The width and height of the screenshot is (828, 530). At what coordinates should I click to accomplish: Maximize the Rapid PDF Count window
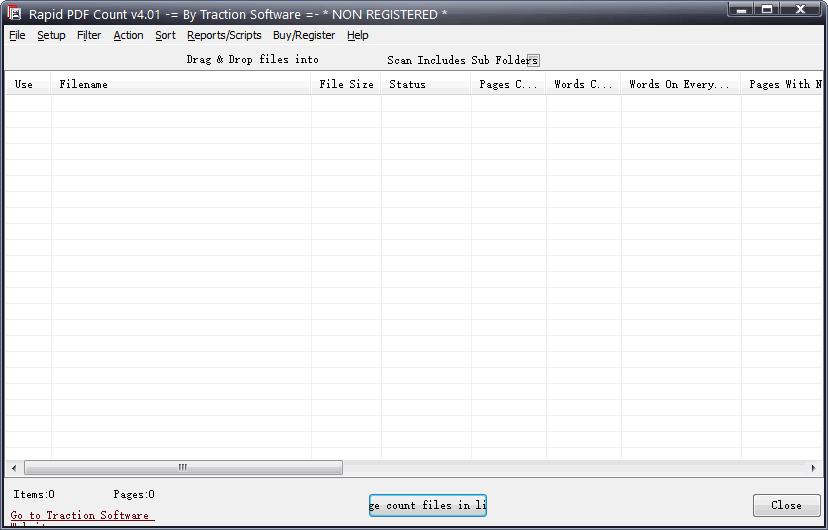767,9
